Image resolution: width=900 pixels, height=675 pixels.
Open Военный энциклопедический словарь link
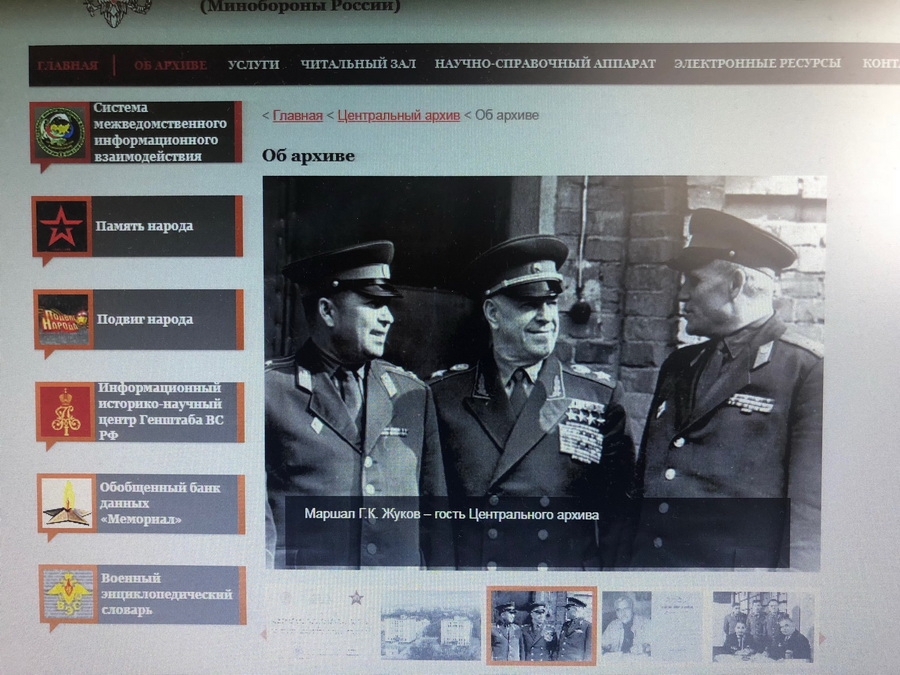(167, 594)
